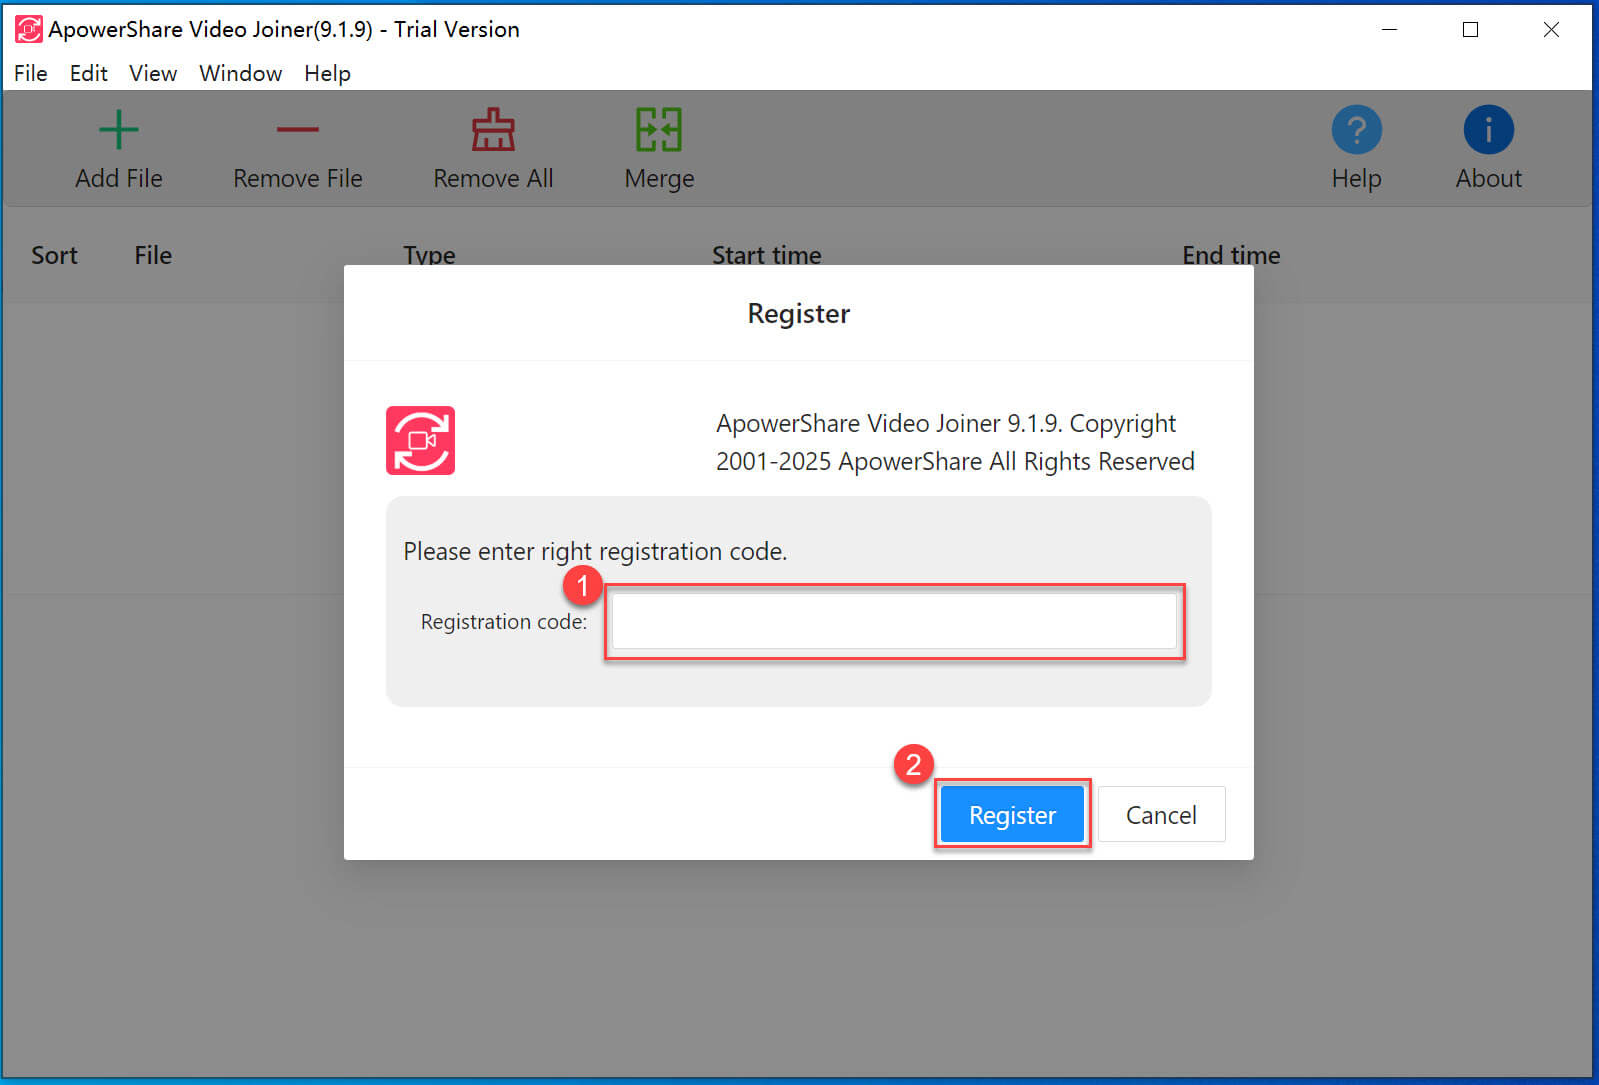Open Help via the question mark icon

[1356, 130]
